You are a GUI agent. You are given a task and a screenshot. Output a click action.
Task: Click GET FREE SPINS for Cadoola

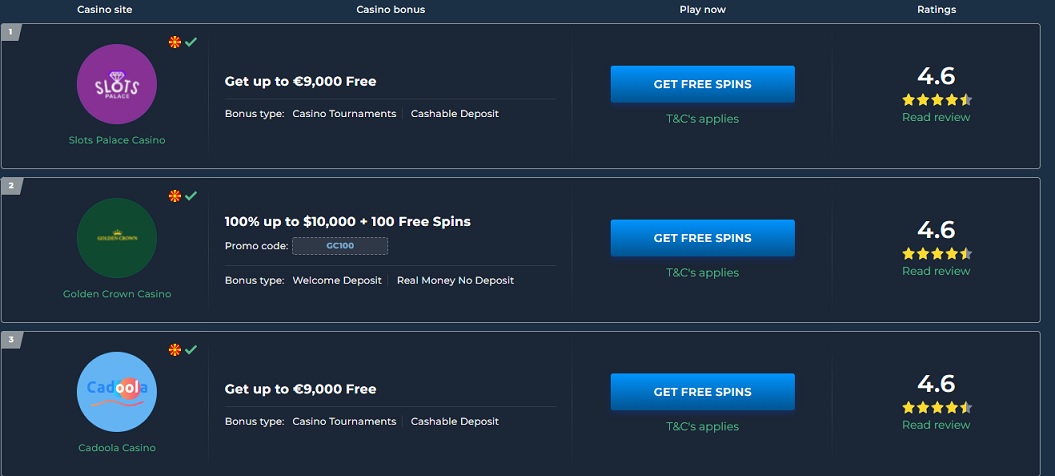coord(702,392)
